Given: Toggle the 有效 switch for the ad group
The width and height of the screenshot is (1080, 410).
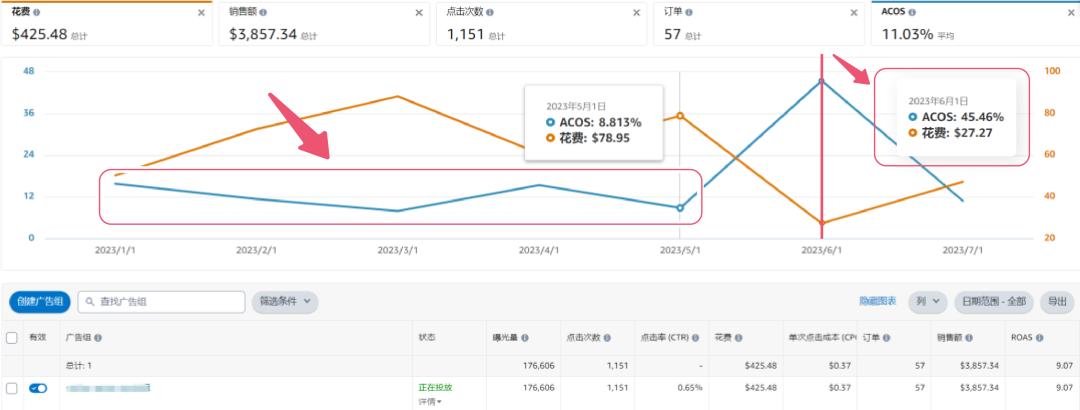Looking at the screenshot, I should click(x=39, y=388).
